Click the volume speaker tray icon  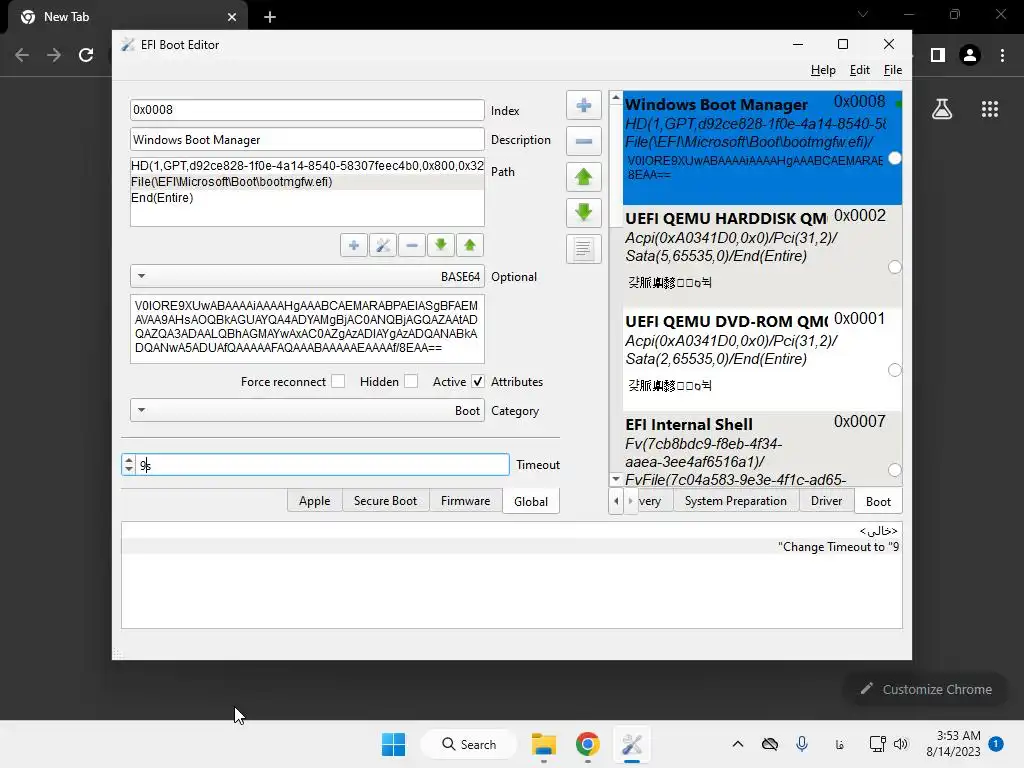(901, 744)
